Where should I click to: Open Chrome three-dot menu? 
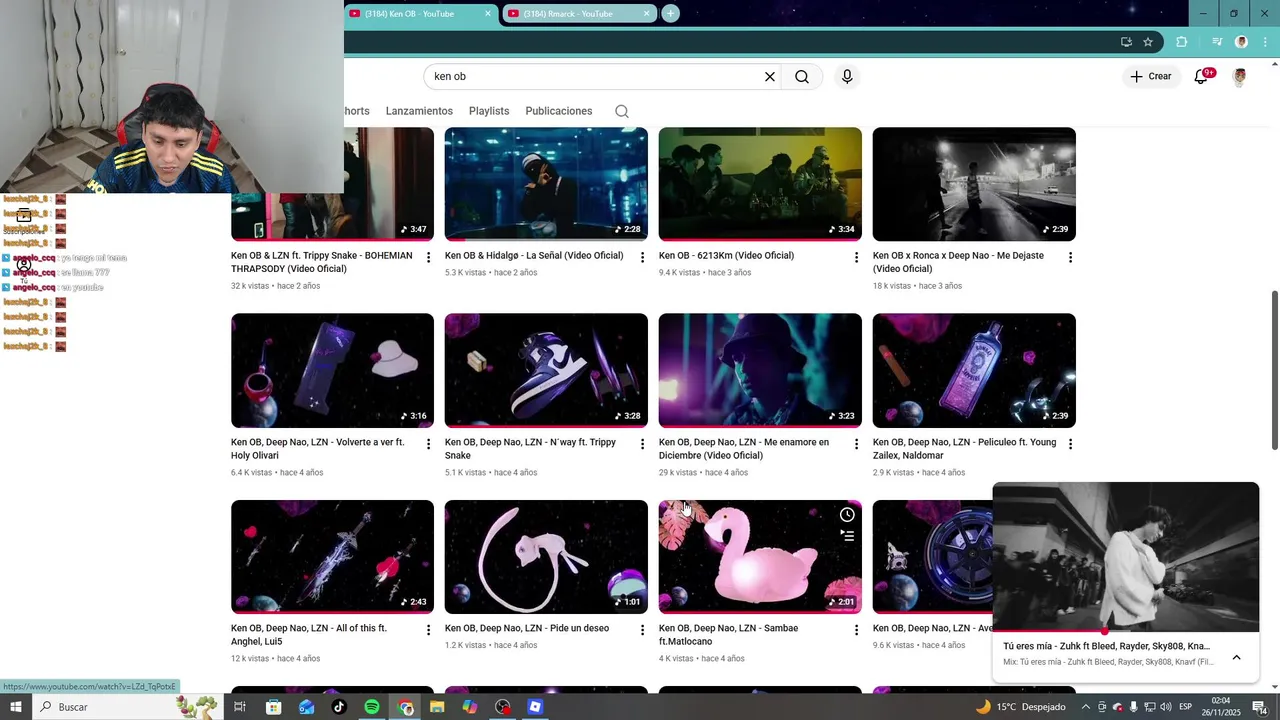1266,42
